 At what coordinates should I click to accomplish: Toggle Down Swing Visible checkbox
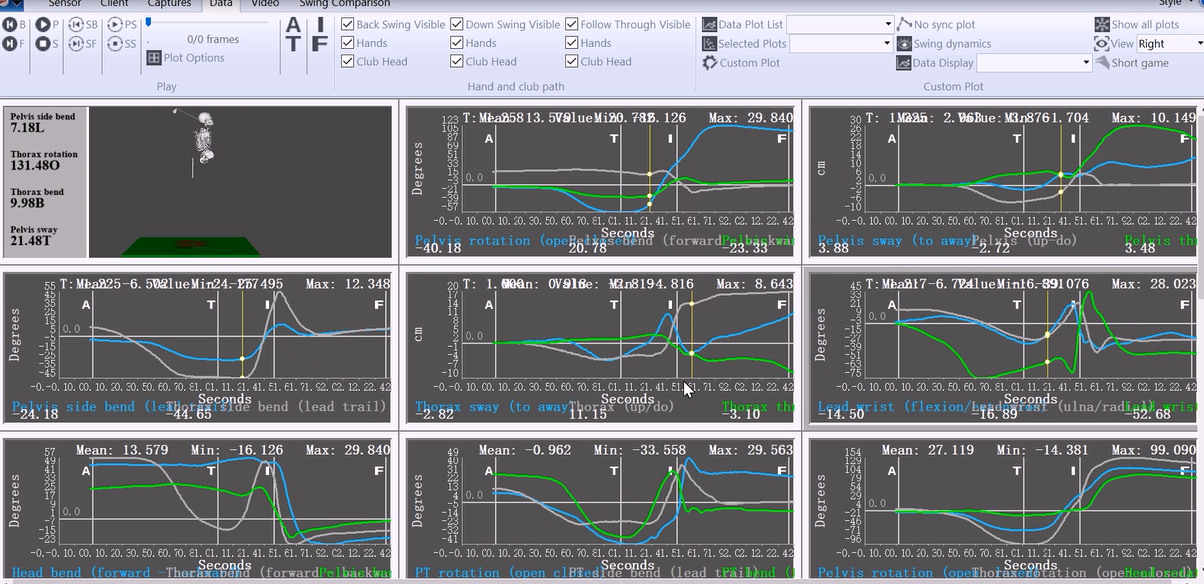pos(457,24)
